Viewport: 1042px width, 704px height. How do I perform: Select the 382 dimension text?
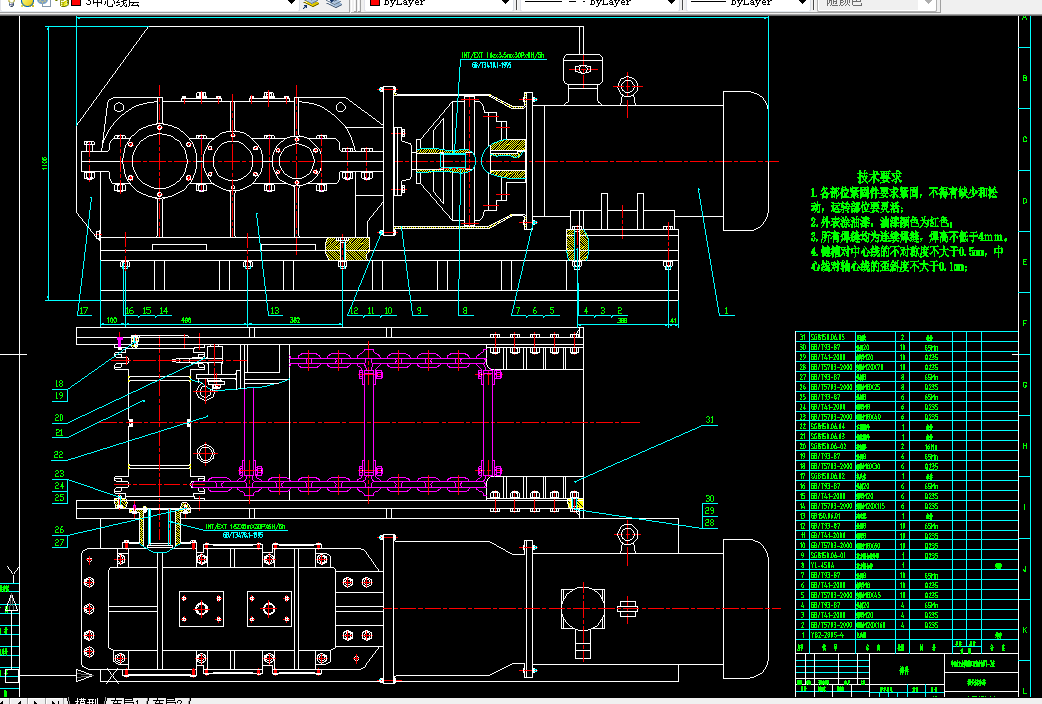[x=295, y=320]
